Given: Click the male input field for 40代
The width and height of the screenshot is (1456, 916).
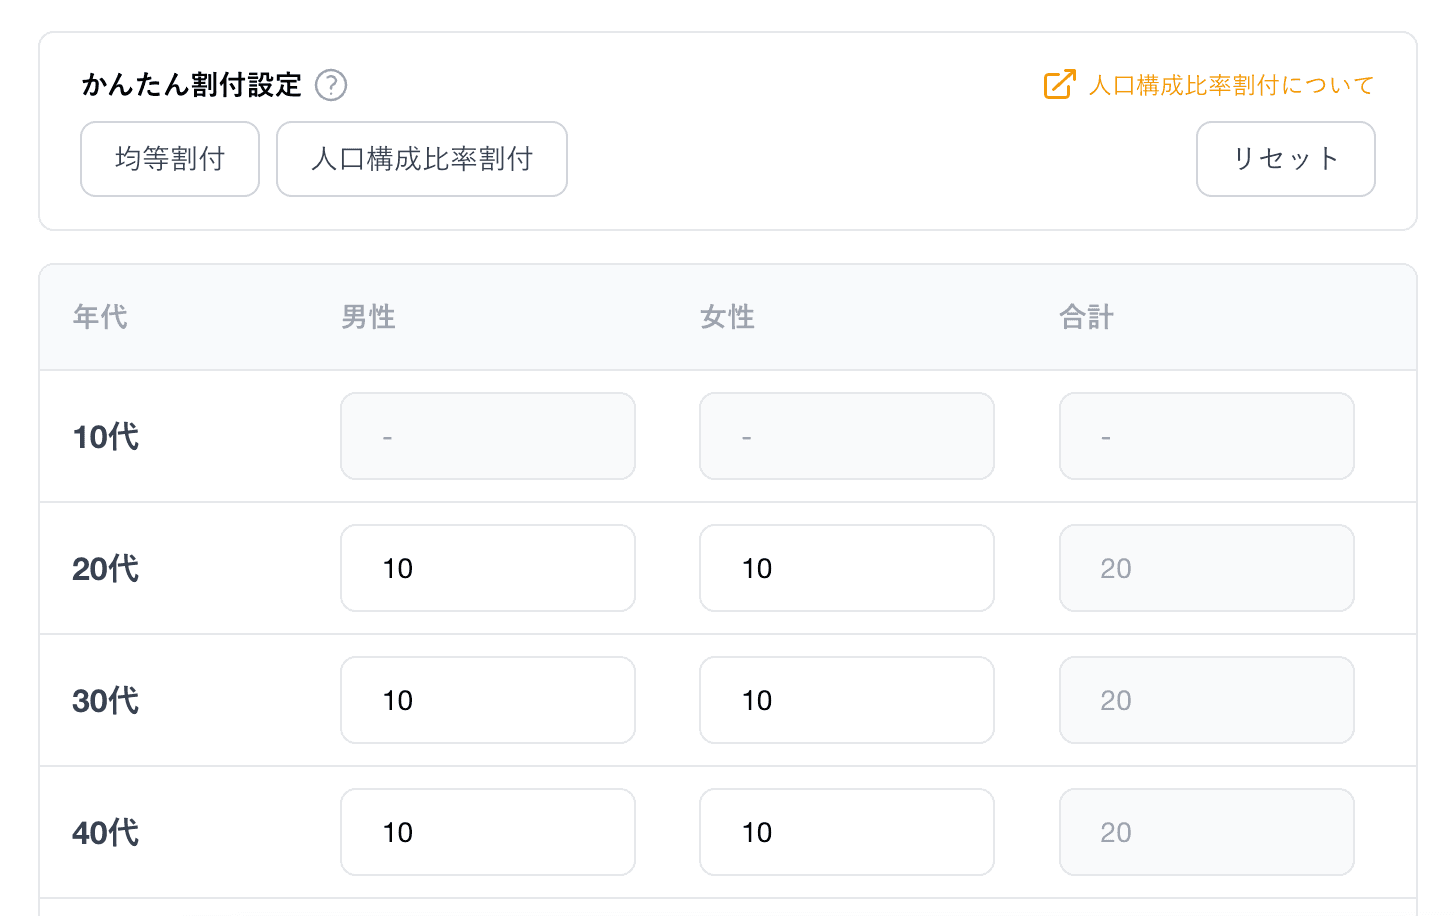Looking at the screenshot, I should [487, 832].
